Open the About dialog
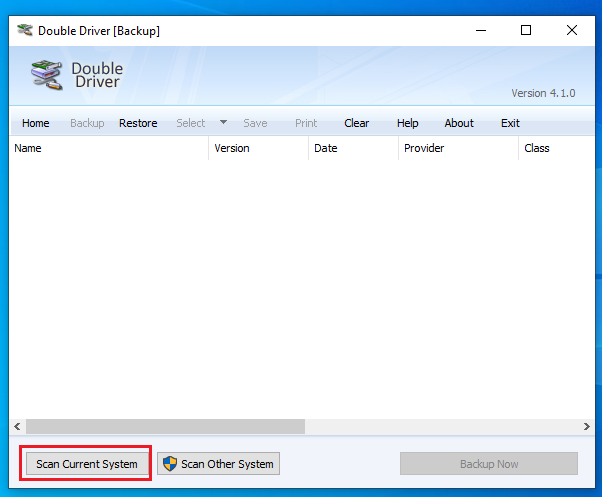The image size is (602, 497). click(x=459, y=123)
